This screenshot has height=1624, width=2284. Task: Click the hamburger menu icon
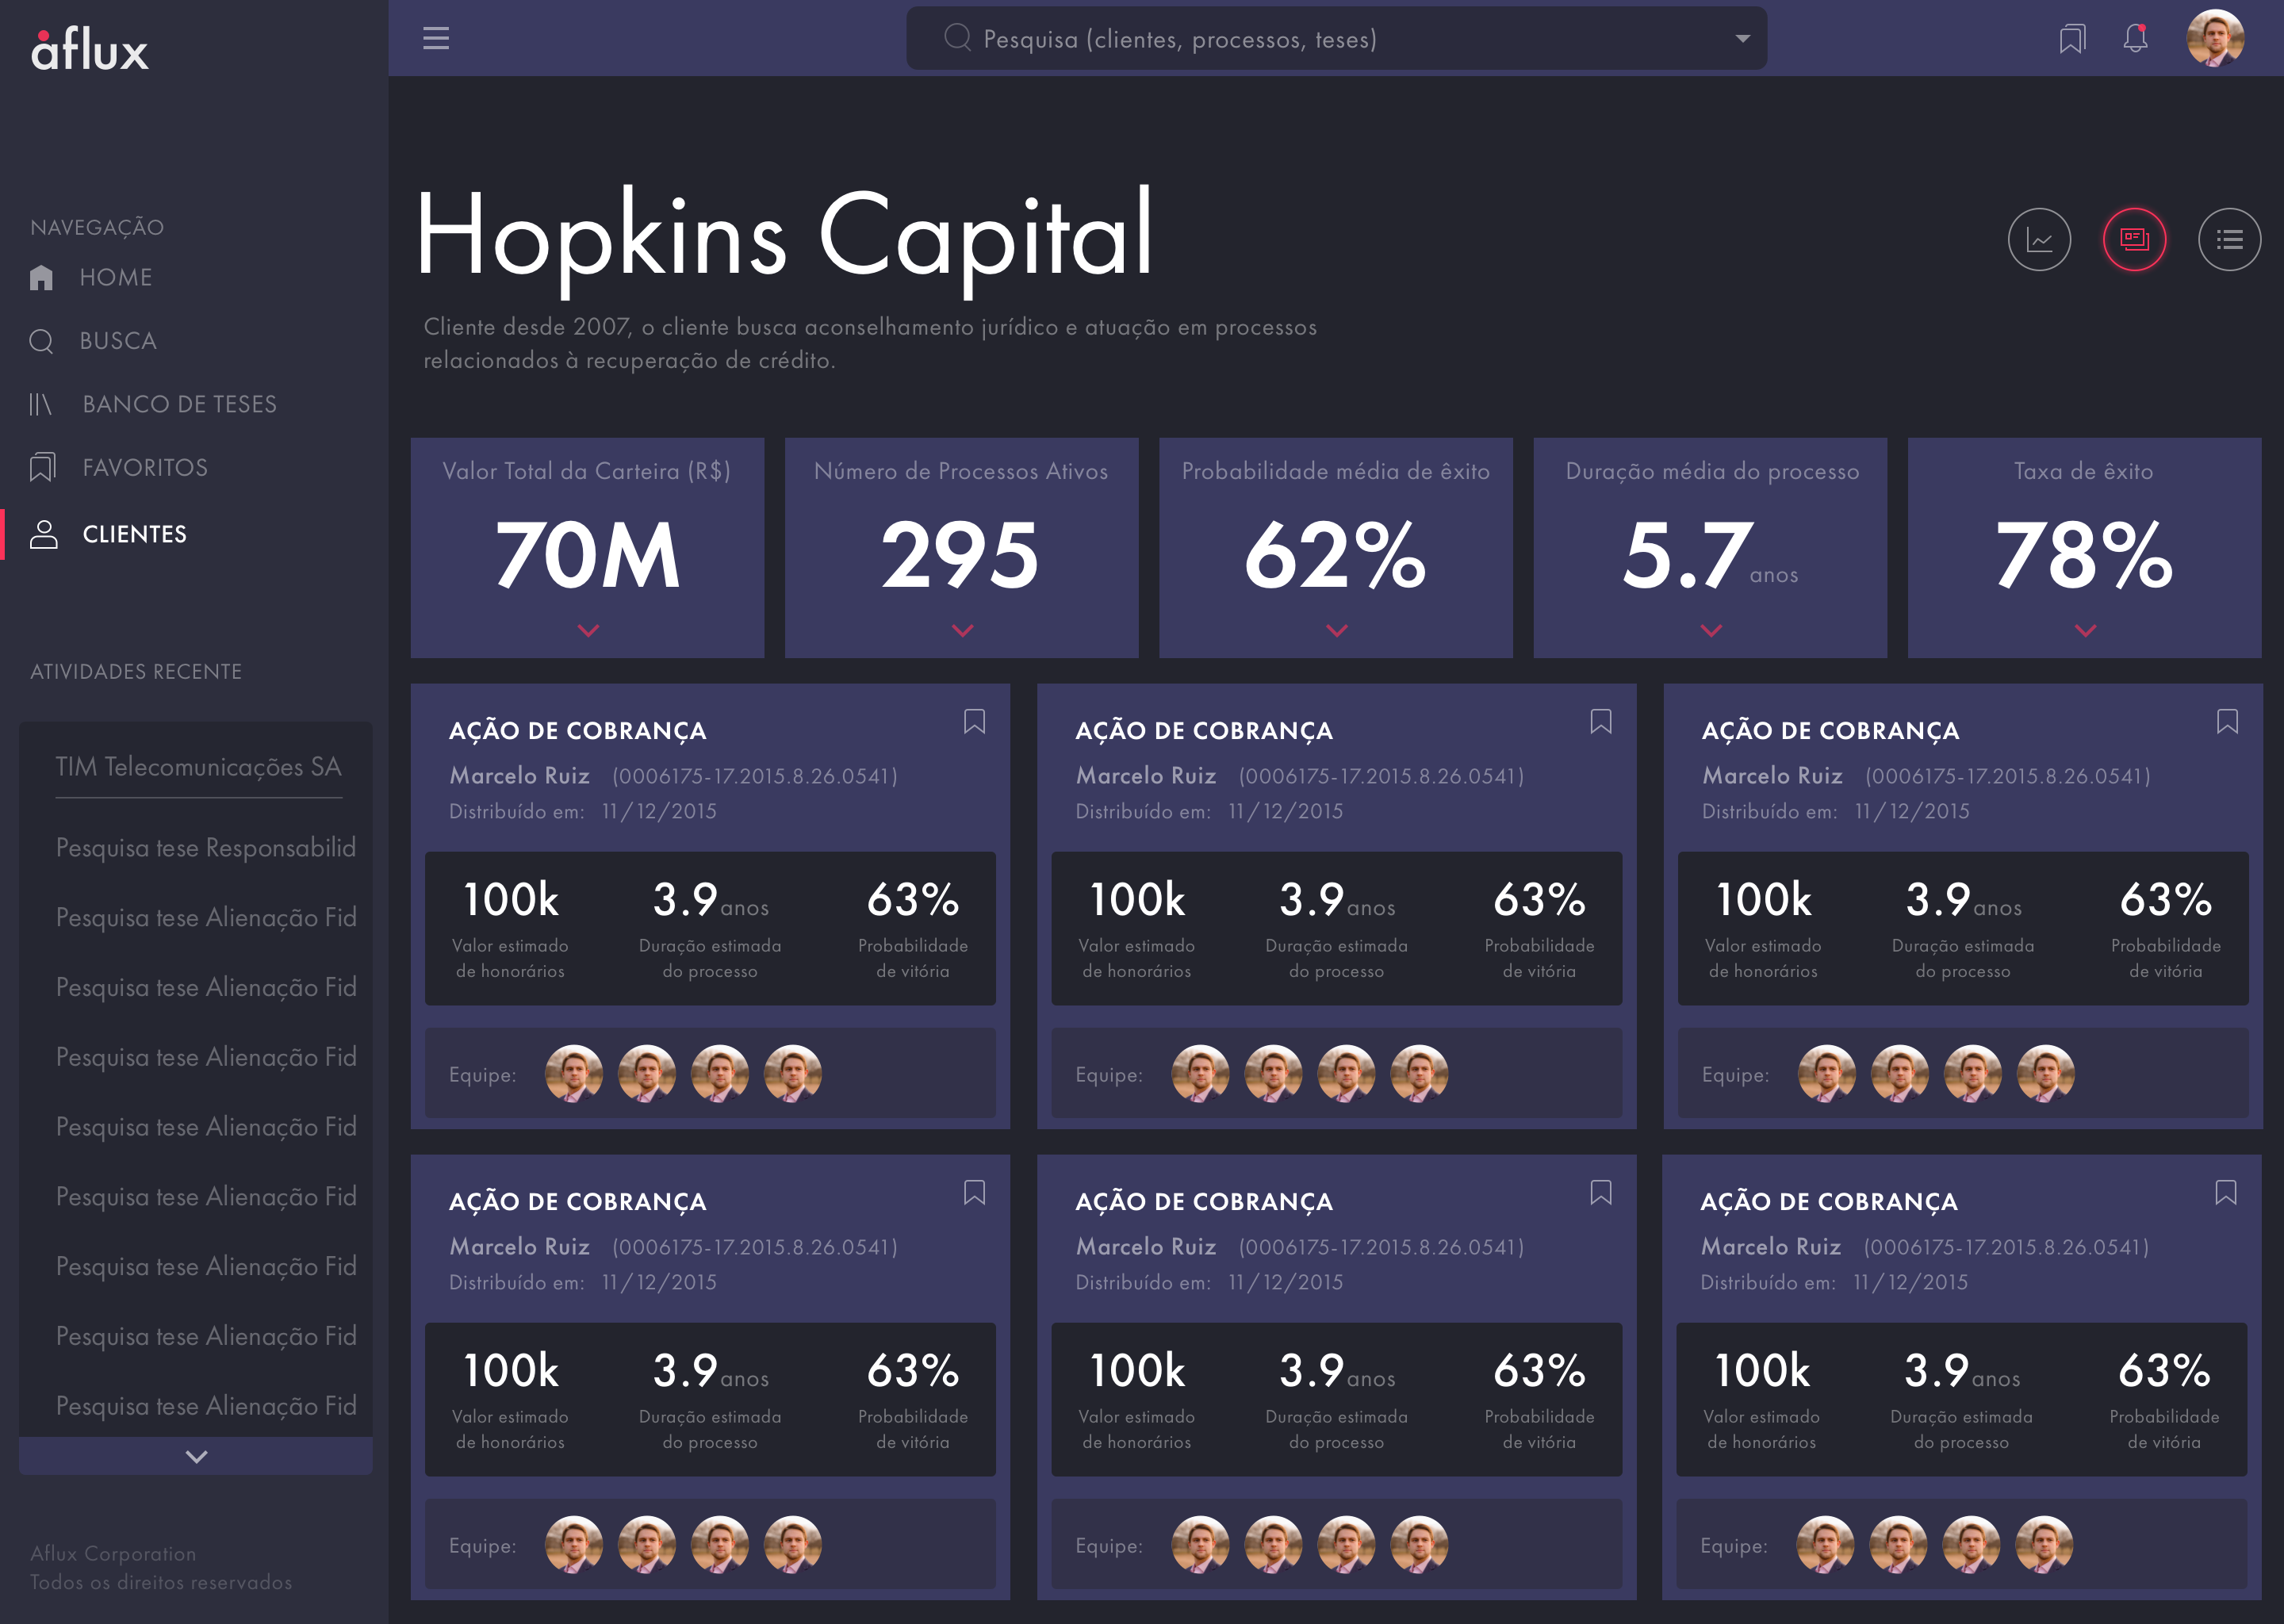coord(436,39)
